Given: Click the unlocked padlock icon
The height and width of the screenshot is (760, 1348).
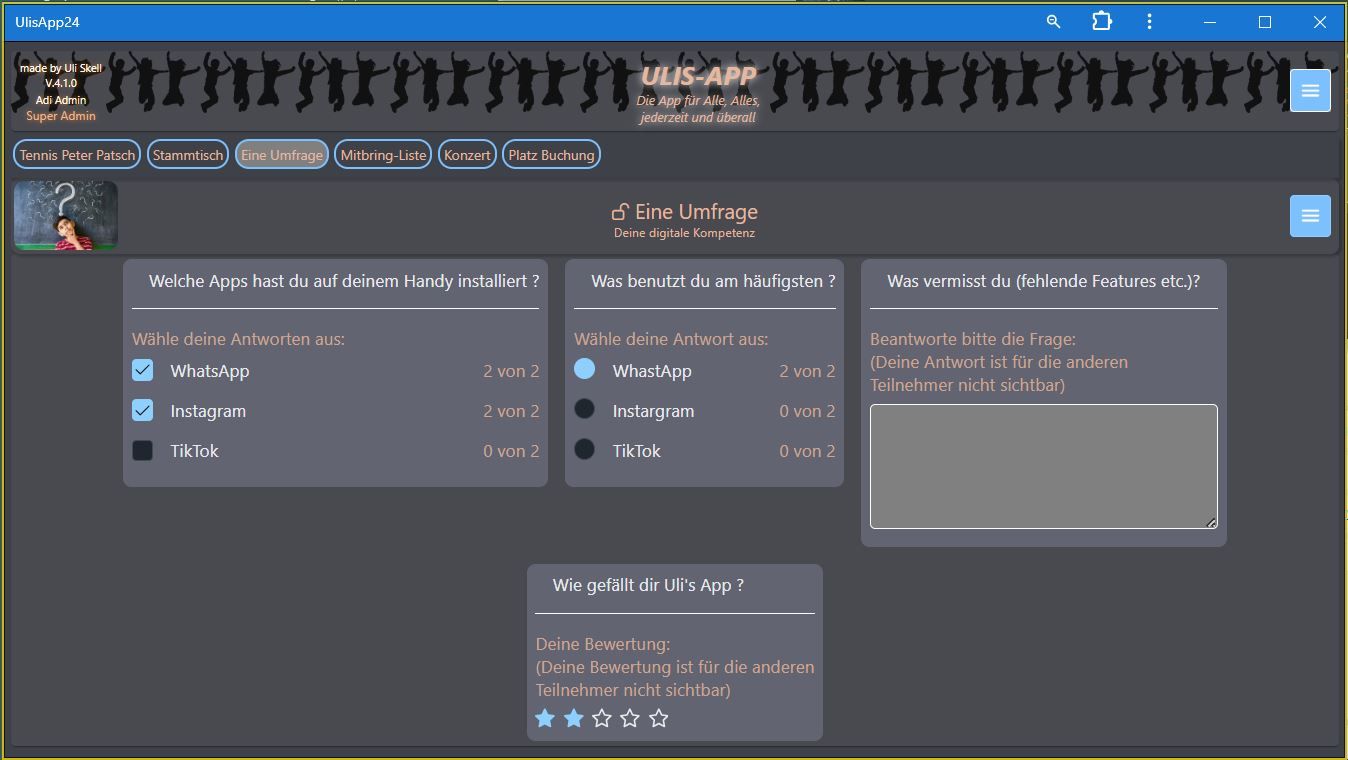Looking at the screenshot, I should point(620,212).
